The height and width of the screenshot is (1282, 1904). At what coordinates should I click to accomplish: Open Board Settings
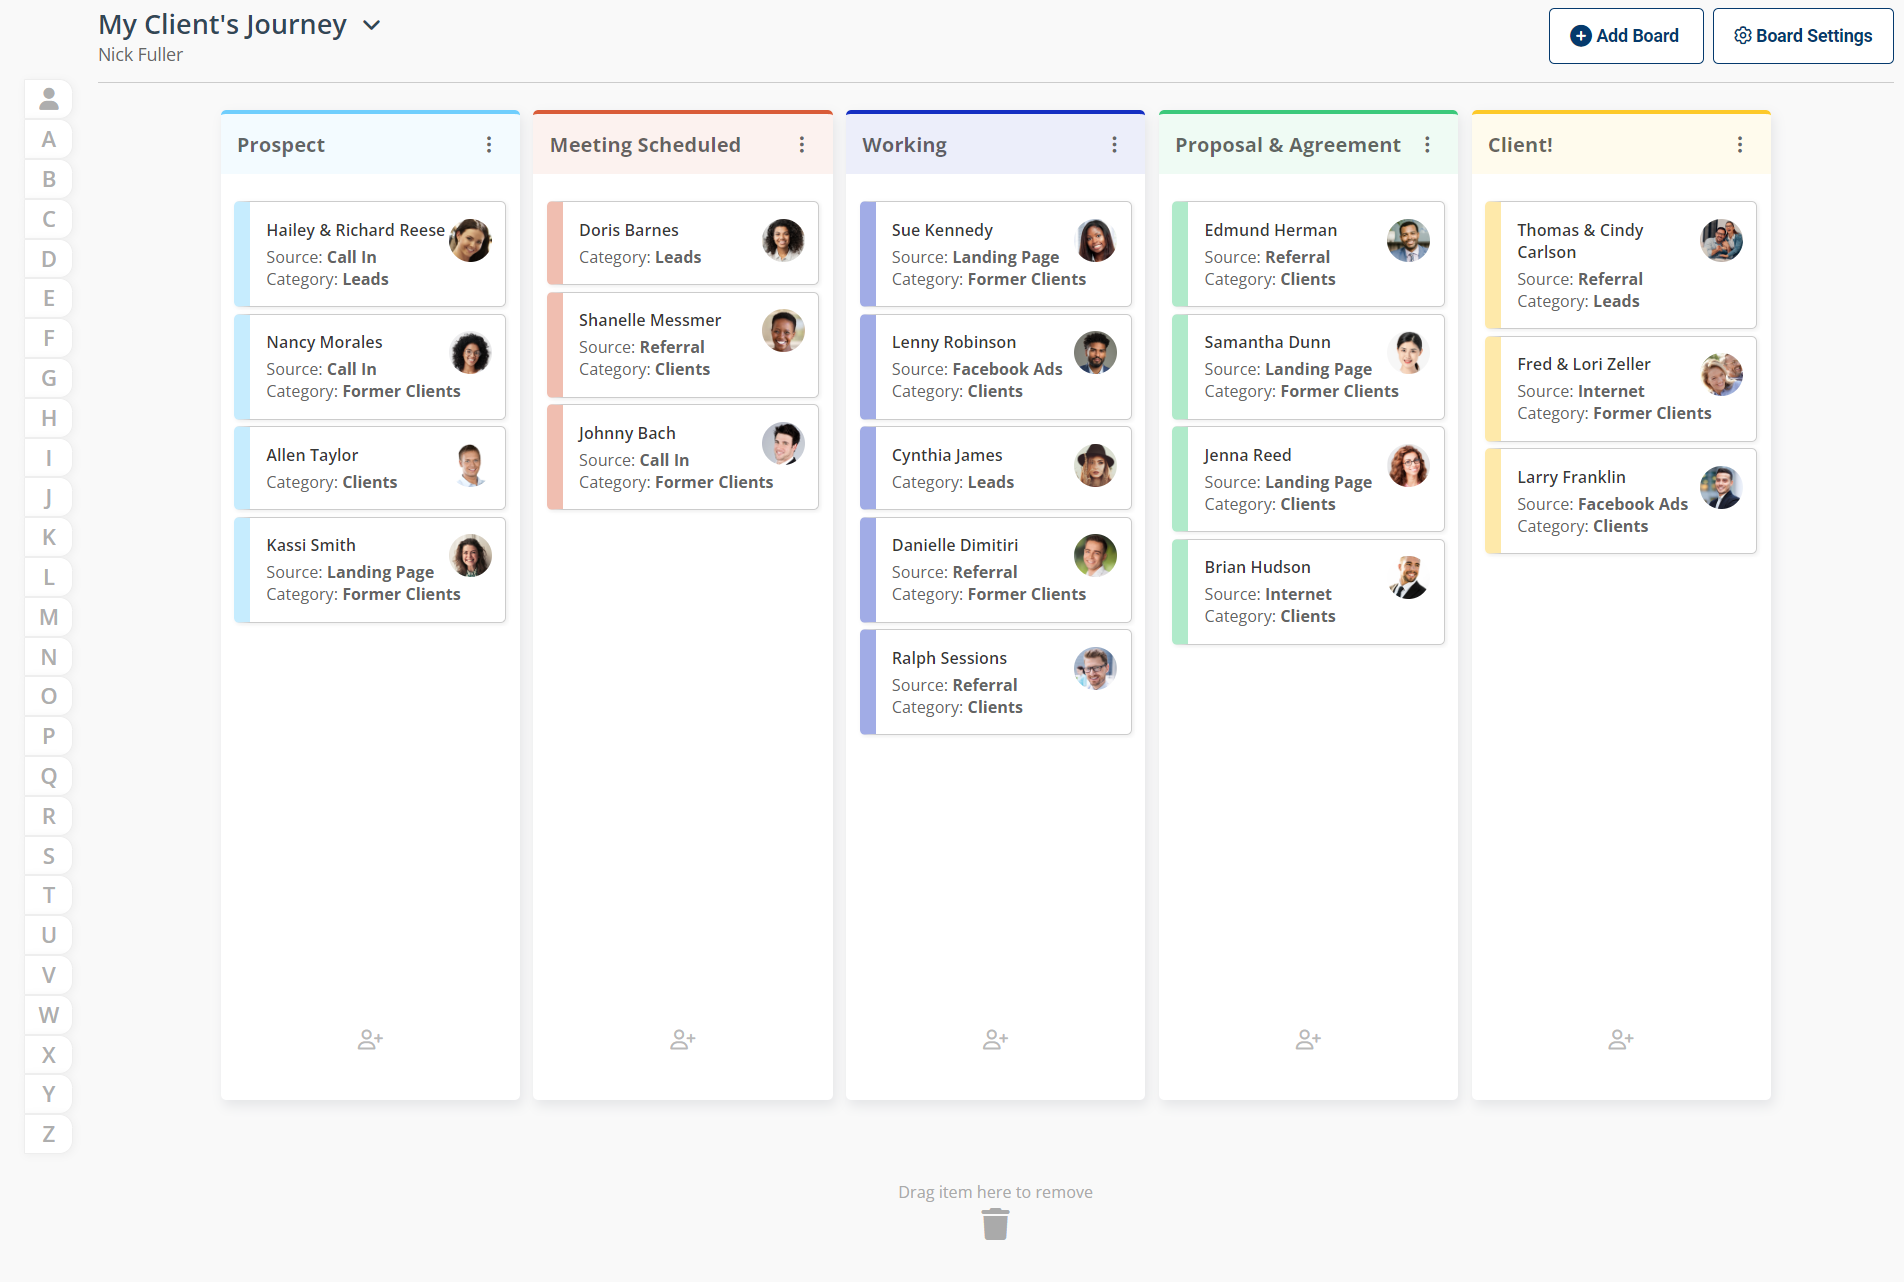tap(1803, 36)
